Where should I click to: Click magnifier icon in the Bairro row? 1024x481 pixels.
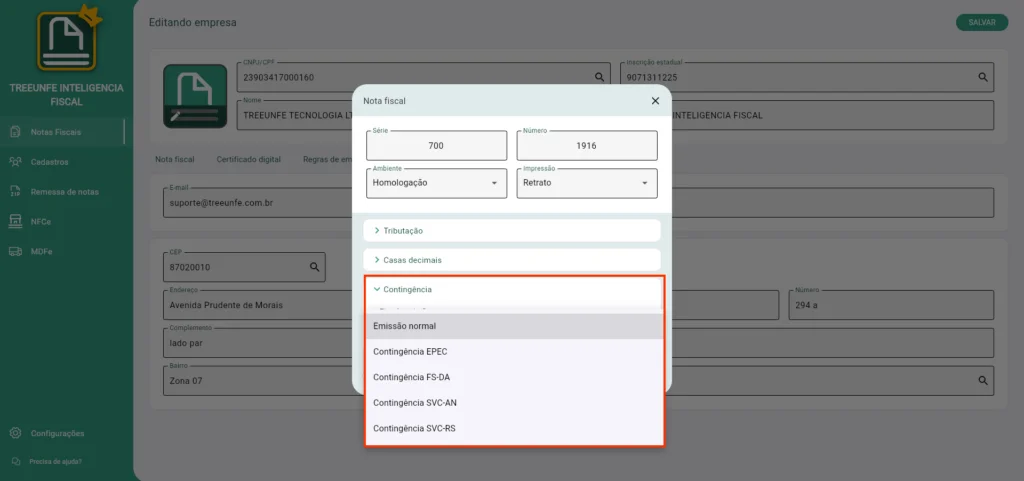(x=982, y=380)
